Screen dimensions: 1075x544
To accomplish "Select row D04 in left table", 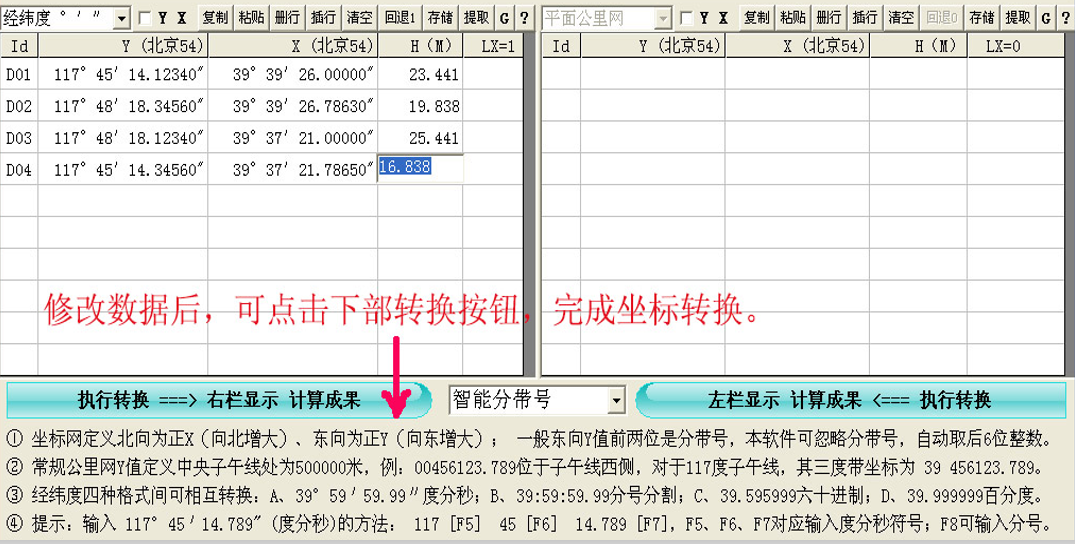I will click(x=19, y=169).
